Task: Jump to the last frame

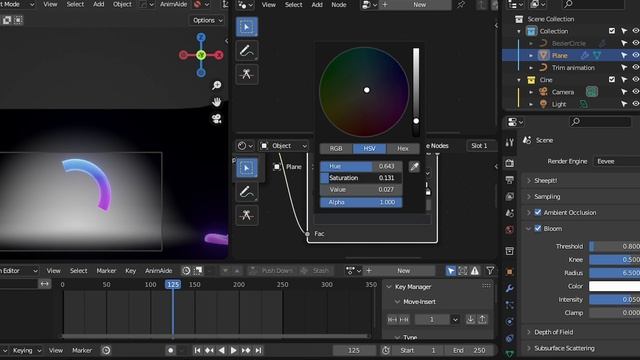Action: 258,350
